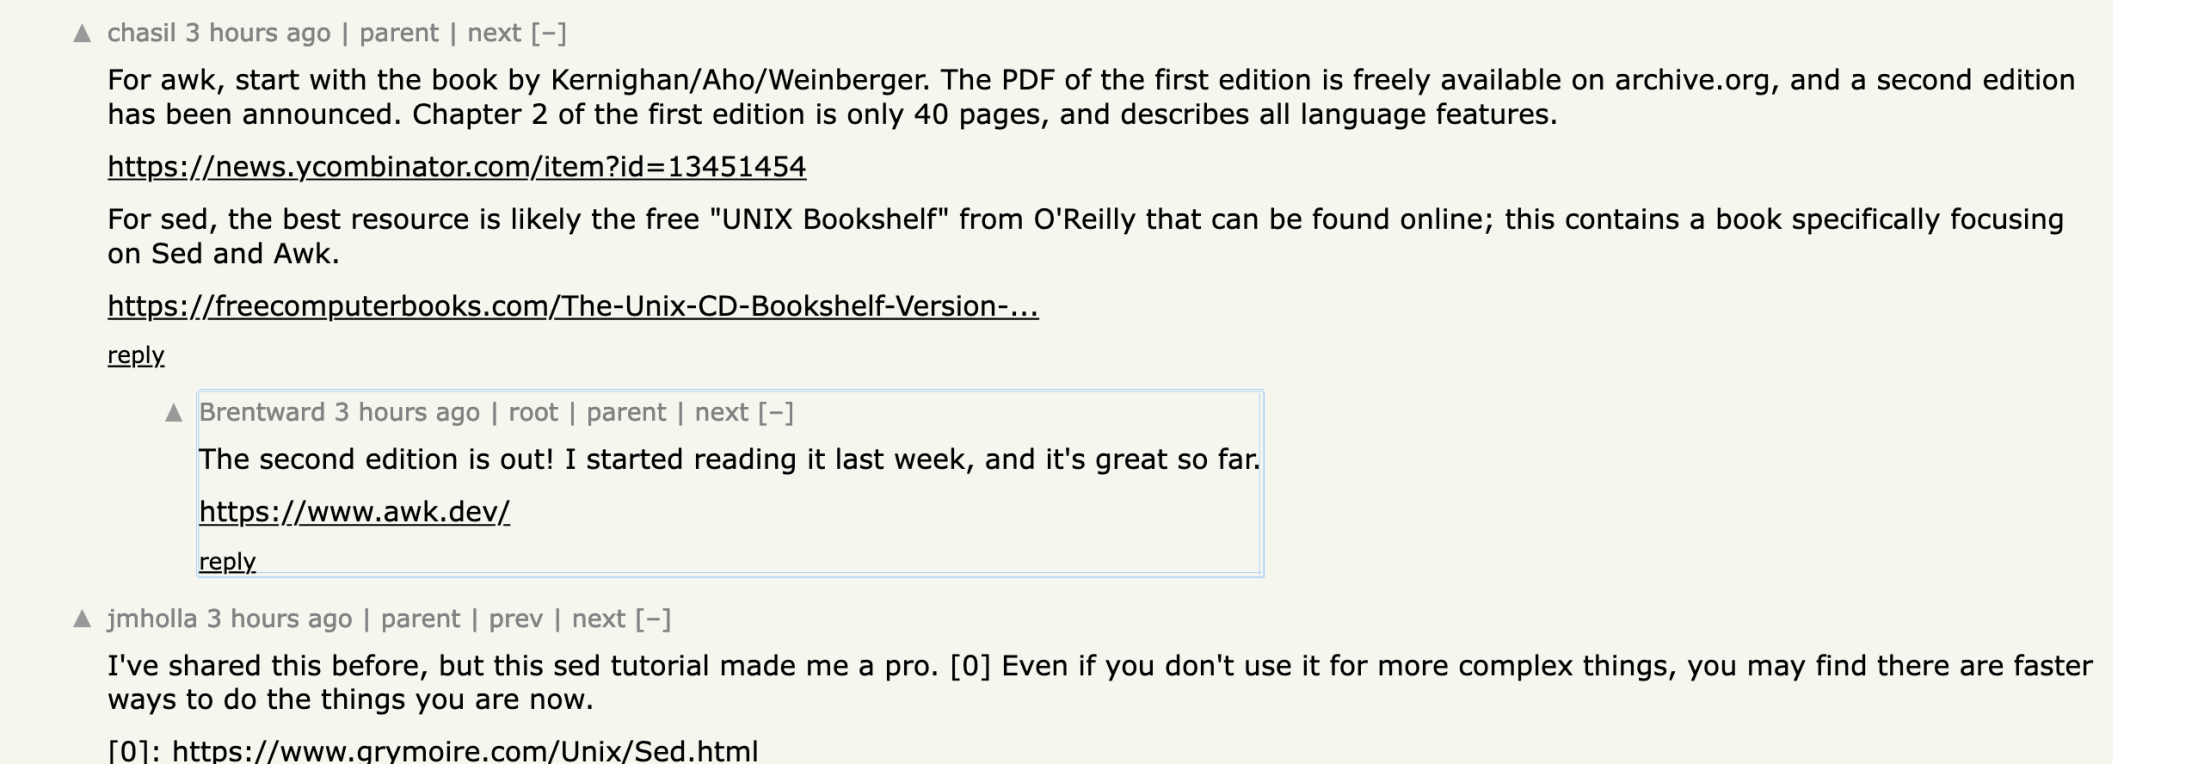Screen dimensions: 2204x764
Task: Open jmholla's user profile
Action: pyautogui.click(x=152, y=619)
